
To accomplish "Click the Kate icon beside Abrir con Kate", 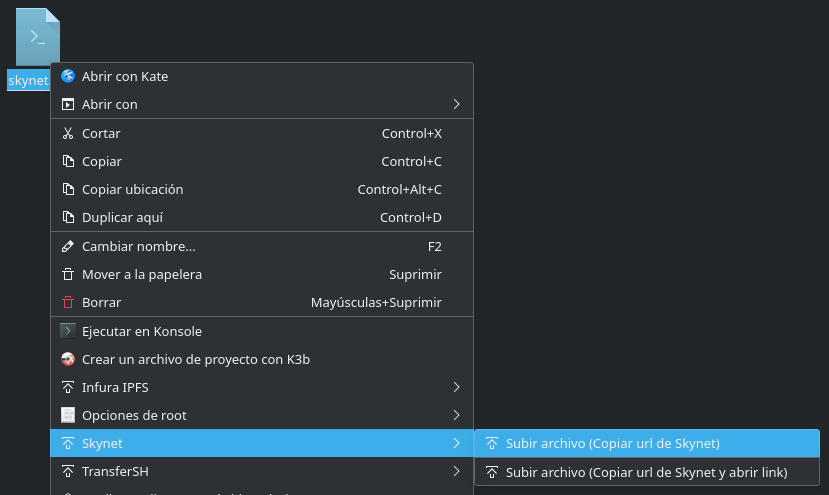I will pyautogui.click(x=68, y=76).
